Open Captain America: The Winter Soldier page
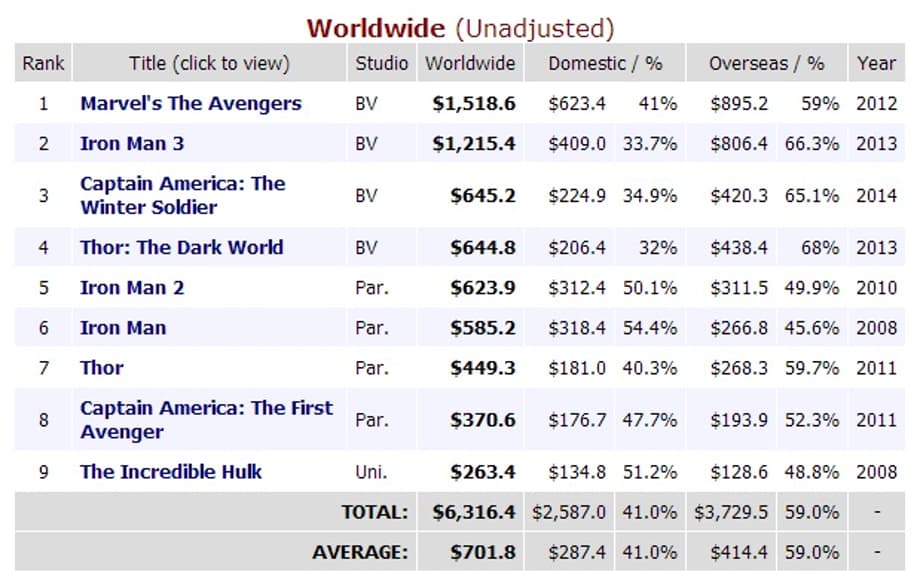This screenshot has height=587, width=920. (182, 196)
